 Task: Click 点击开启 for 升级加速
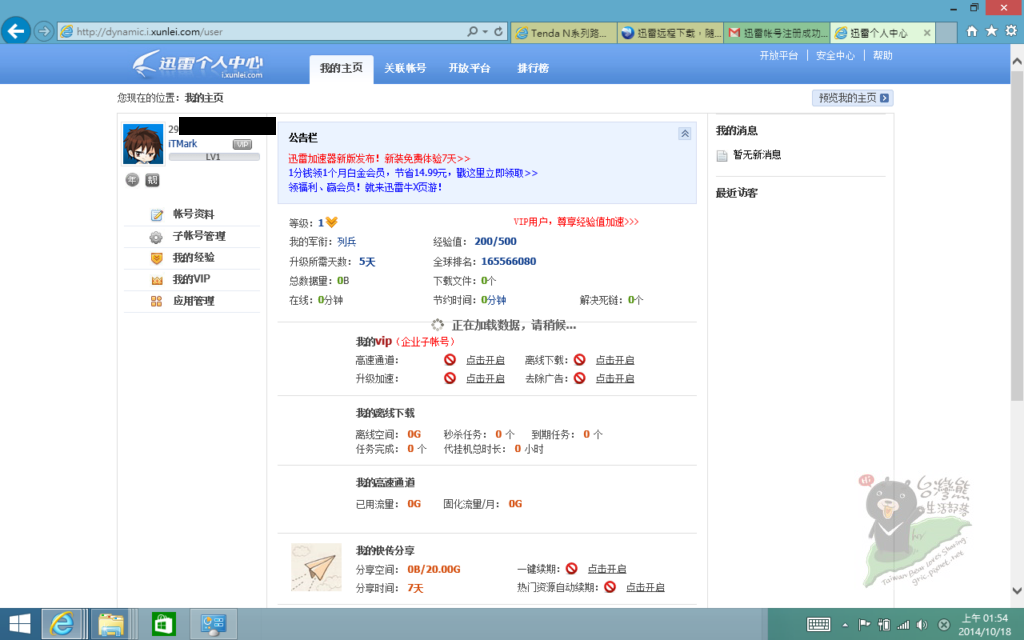coord(485,379)
